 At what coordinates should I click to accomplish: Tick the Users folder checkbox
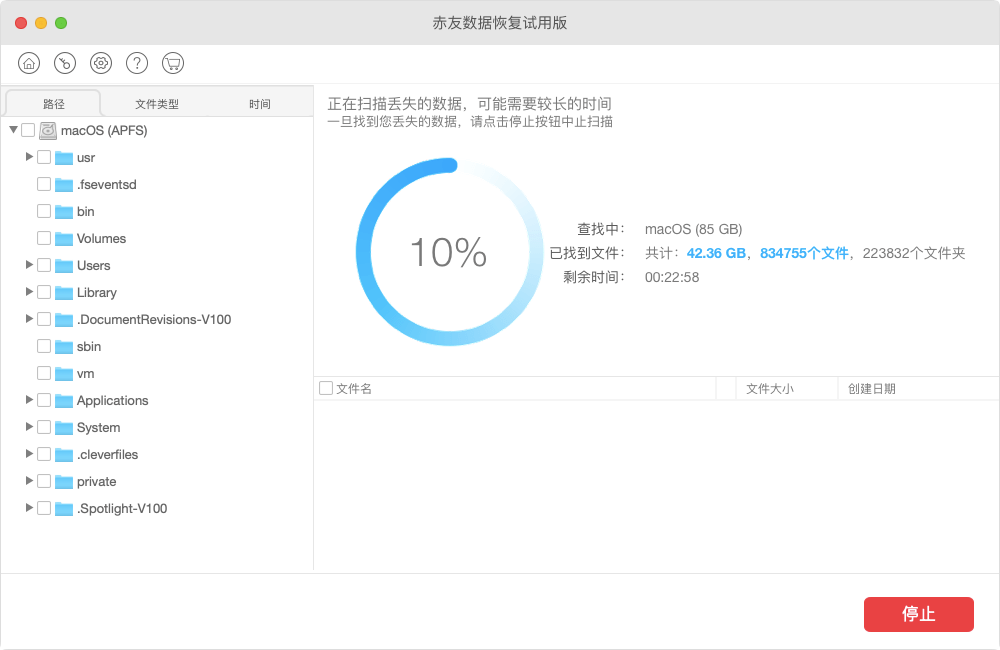pos(44,265)
